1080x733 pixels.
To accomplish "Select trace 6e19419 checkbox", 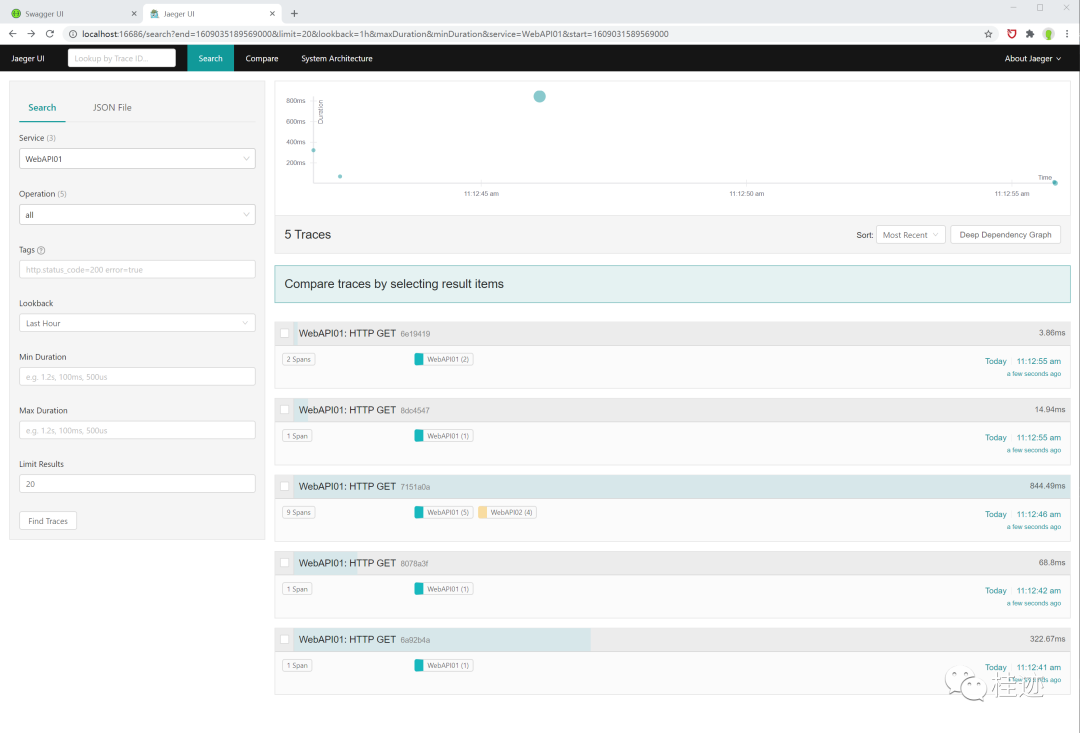I will pyautogui.click(x=284, y=333).
